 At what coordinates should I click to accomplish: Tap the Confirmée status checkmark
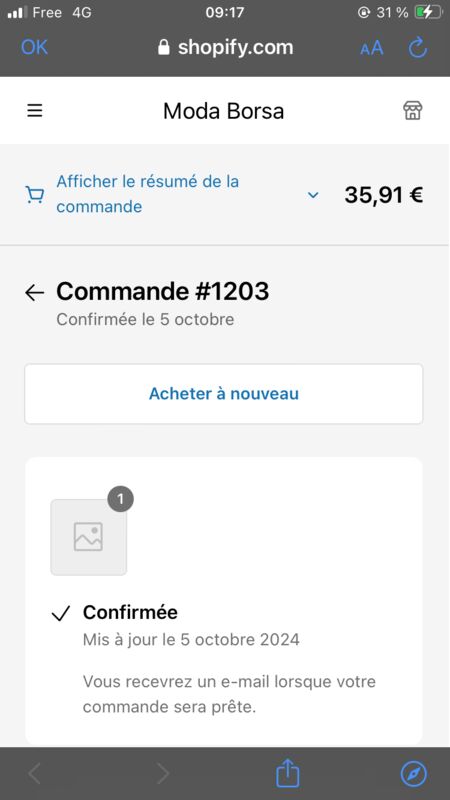pyautogui.click(x=60, y=614)
